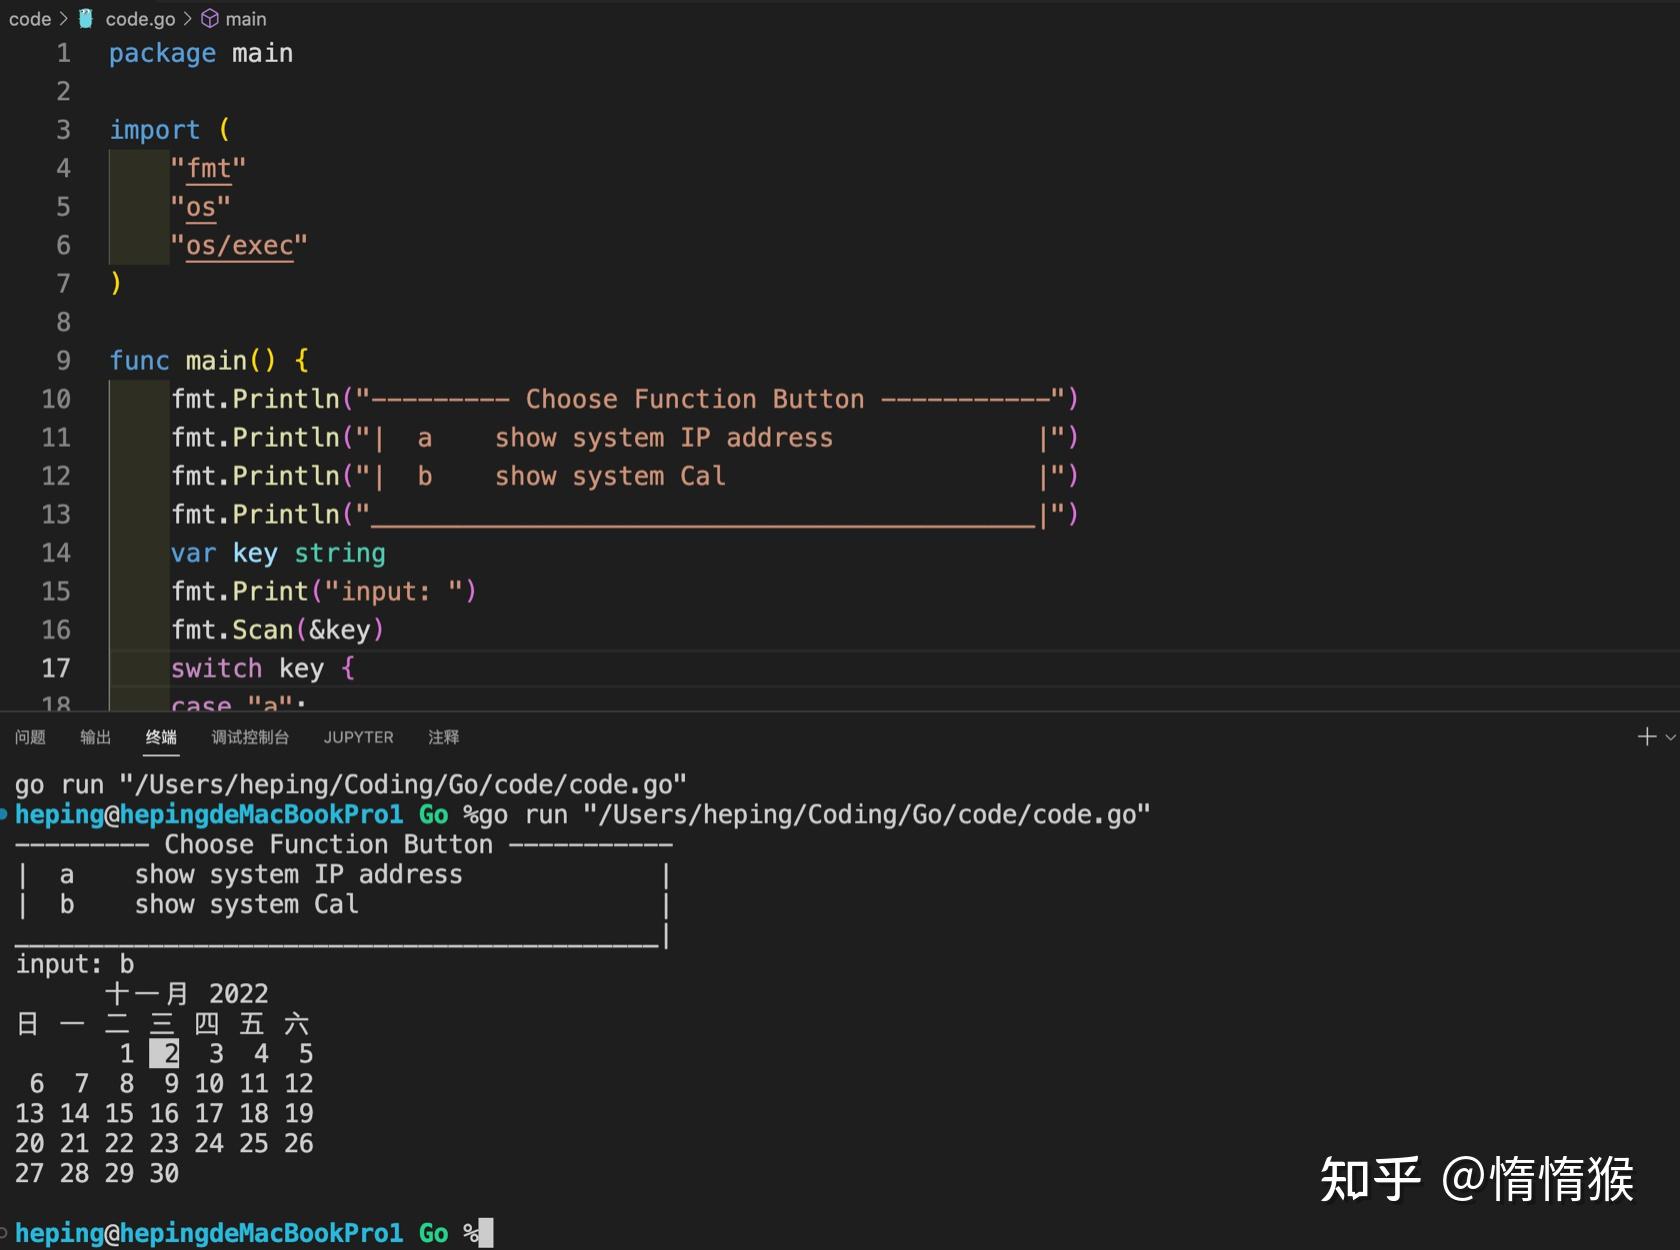
Task: Open the terminal launch profile dropdown arrow
Action: [1670, 737]
